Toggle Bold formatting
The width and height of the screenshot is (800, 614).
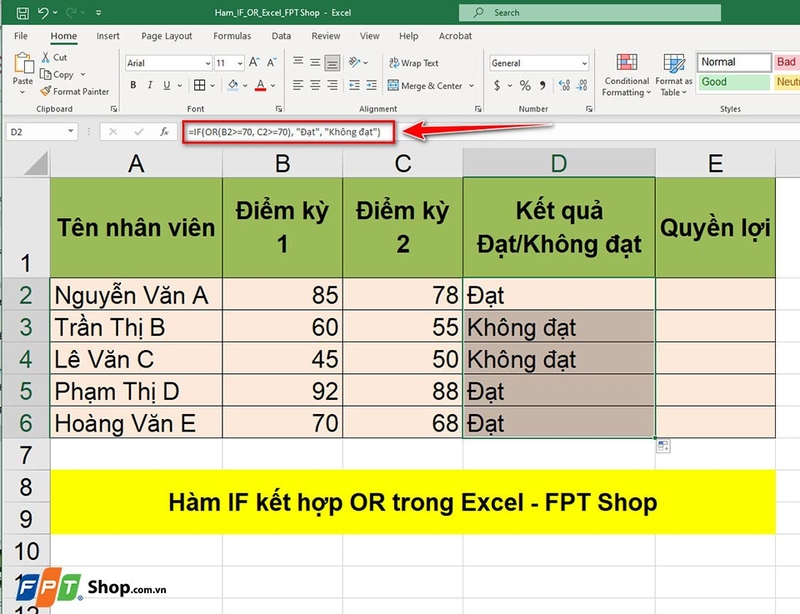133,85
